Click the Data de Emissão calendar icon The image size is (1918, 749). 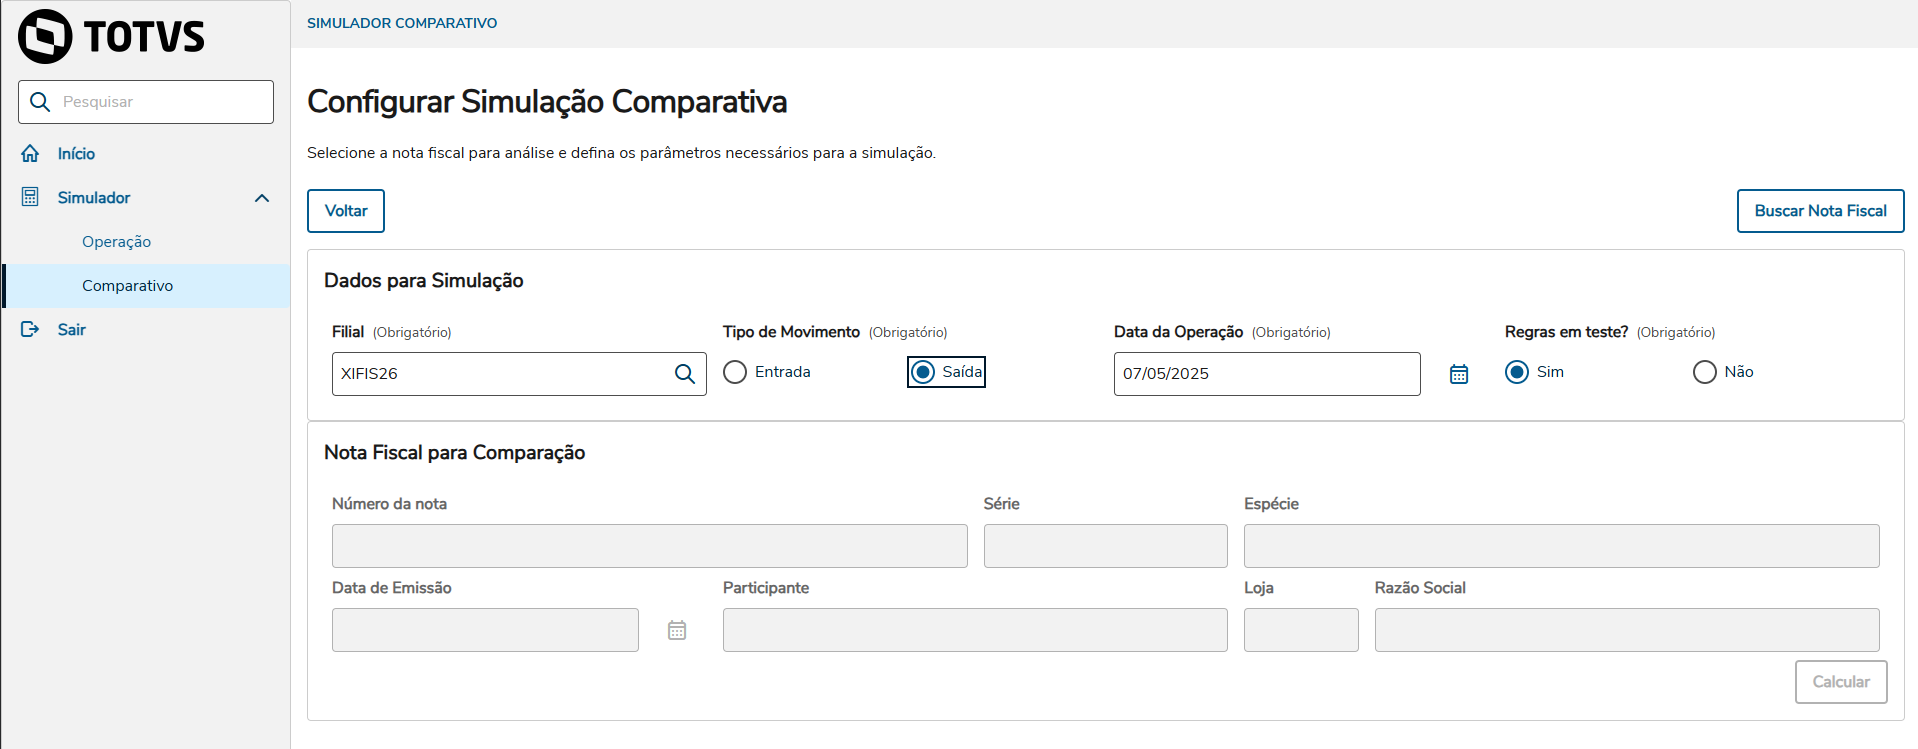(677, 630)
